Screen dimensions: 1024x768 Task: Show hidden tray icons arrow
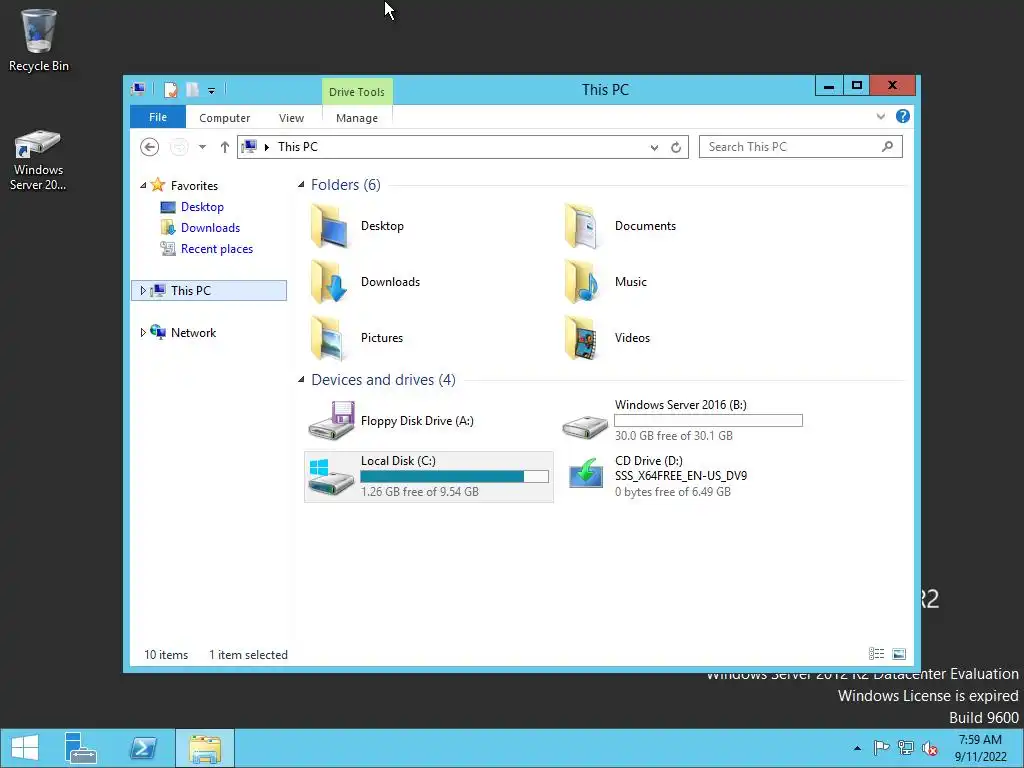point(857,748)
